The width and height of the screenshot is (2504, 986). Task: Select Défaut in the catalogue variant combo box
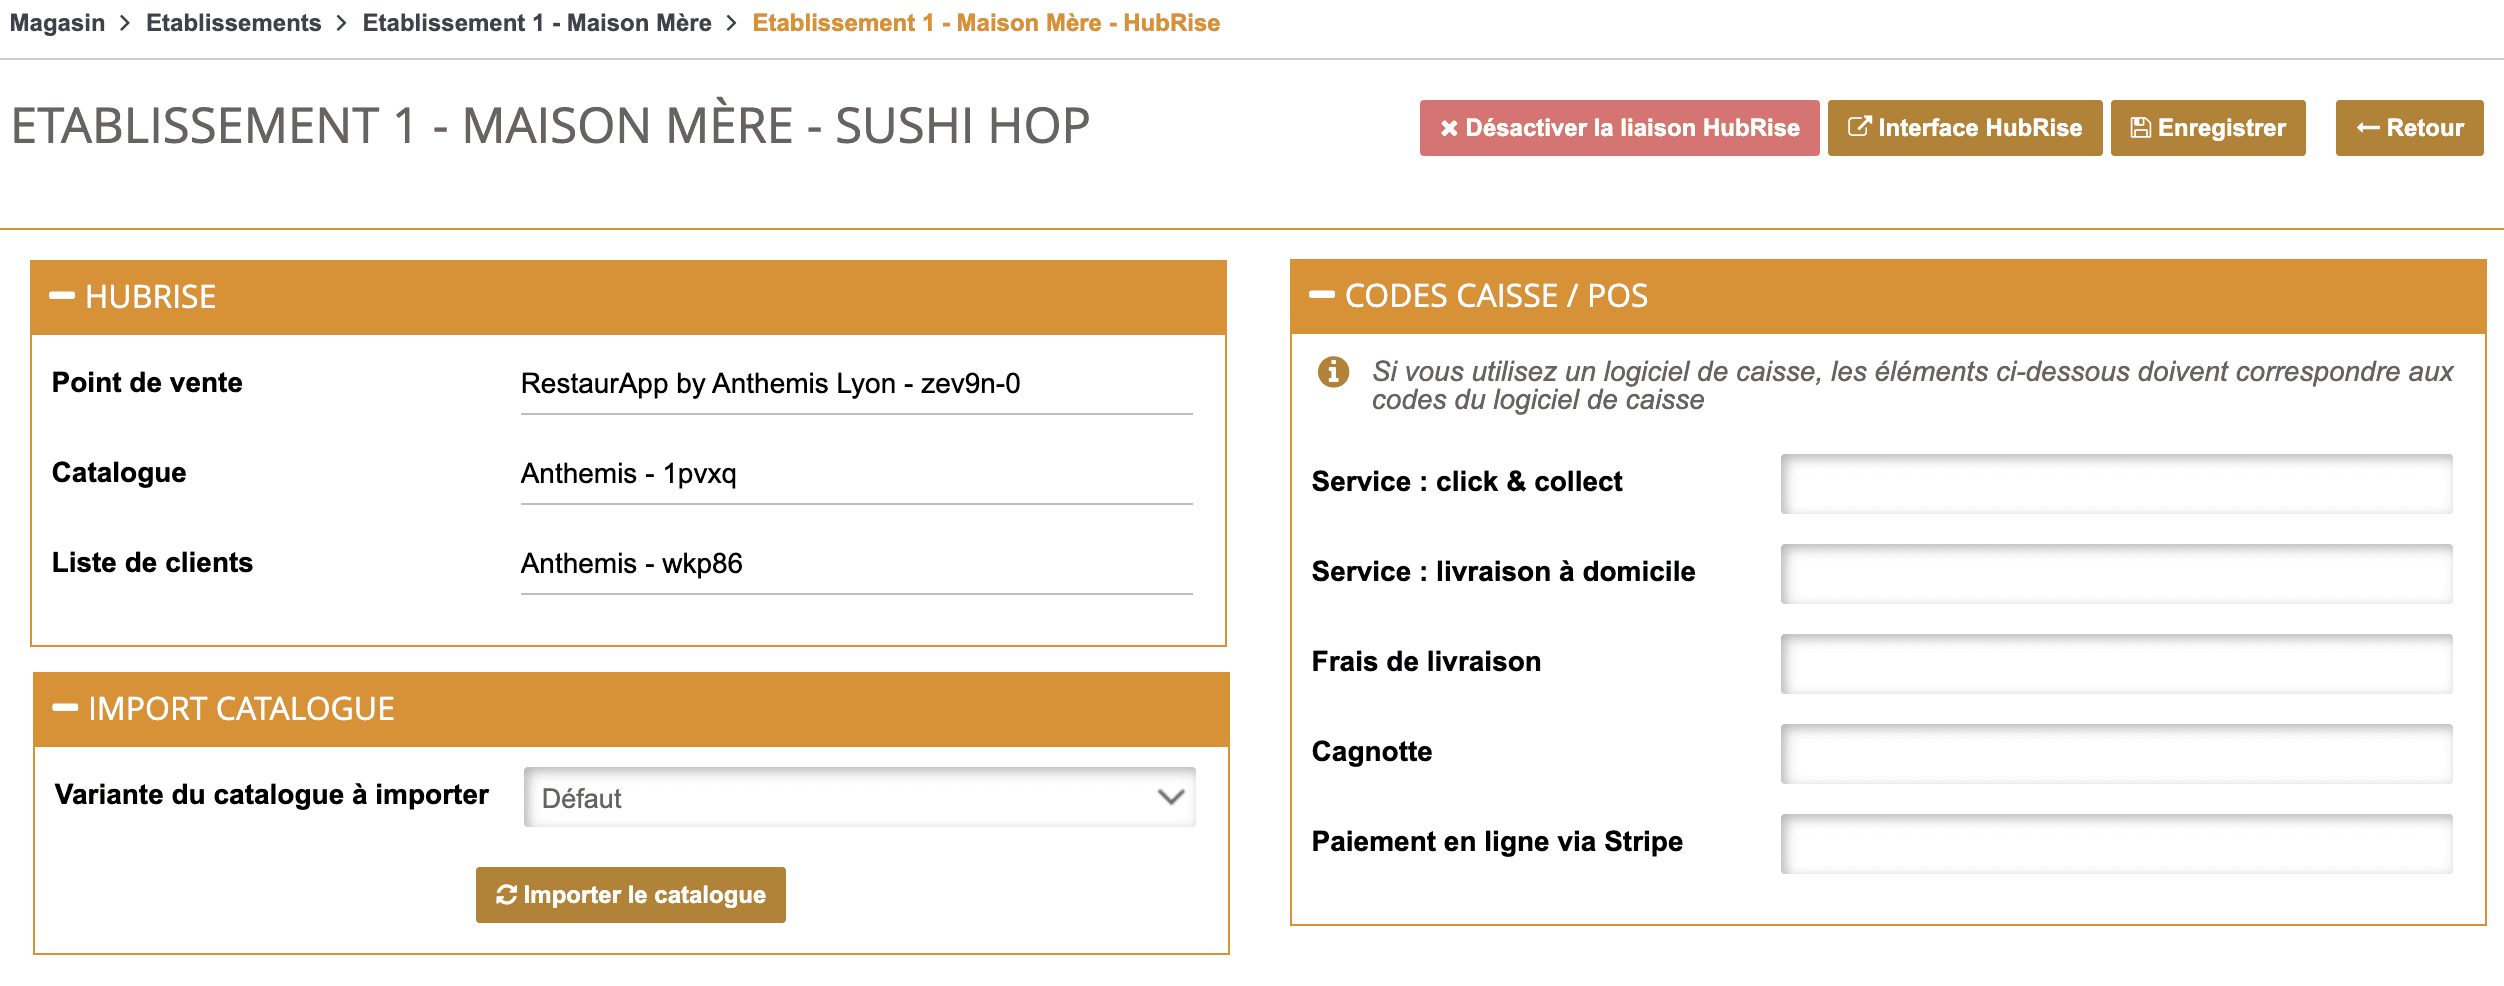[858, 797]
